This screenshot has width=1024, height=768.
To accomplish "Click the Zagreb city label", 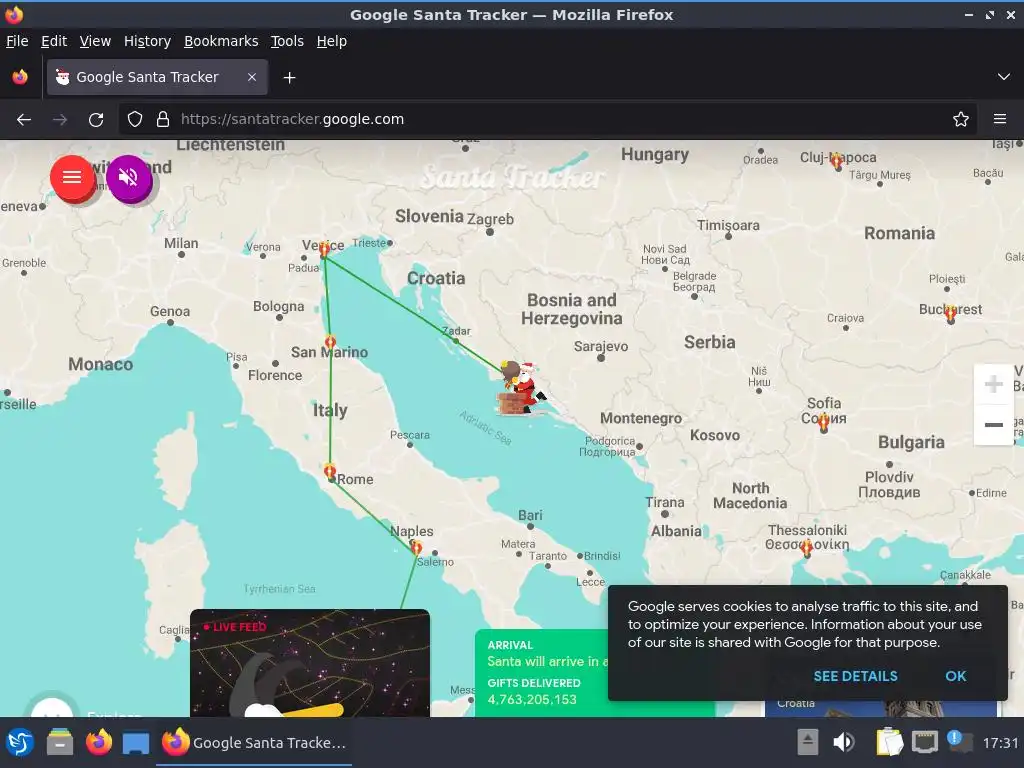I will (490, 219).
